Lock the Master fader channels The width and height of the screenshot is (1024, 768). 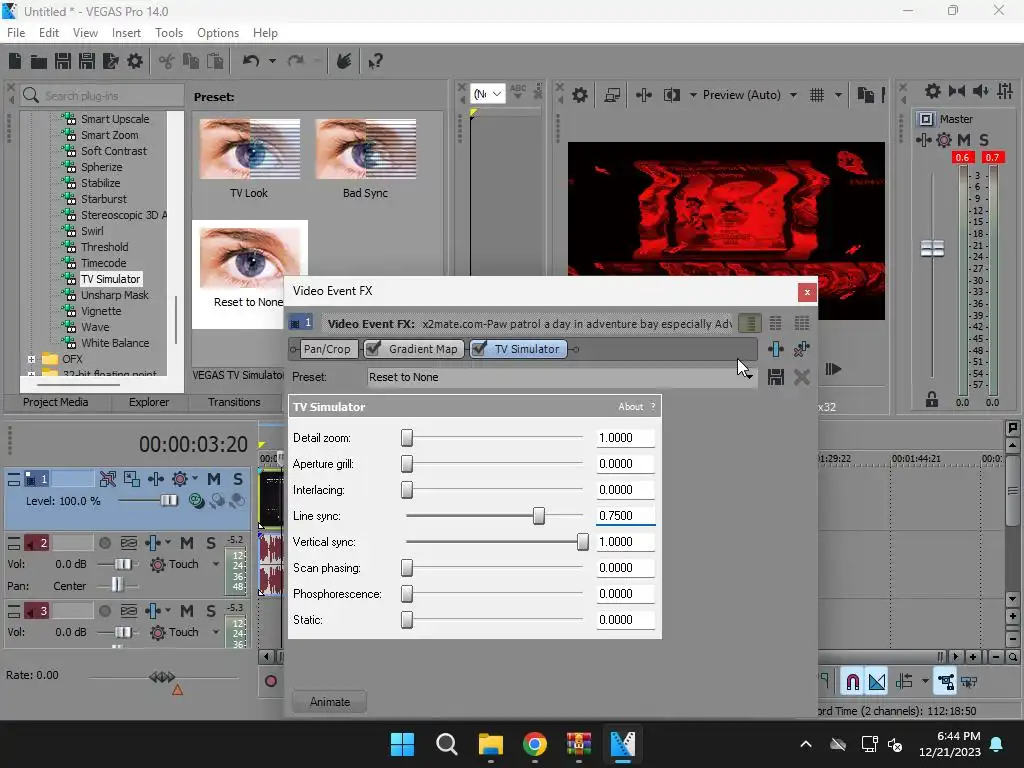tap(932, 399)
